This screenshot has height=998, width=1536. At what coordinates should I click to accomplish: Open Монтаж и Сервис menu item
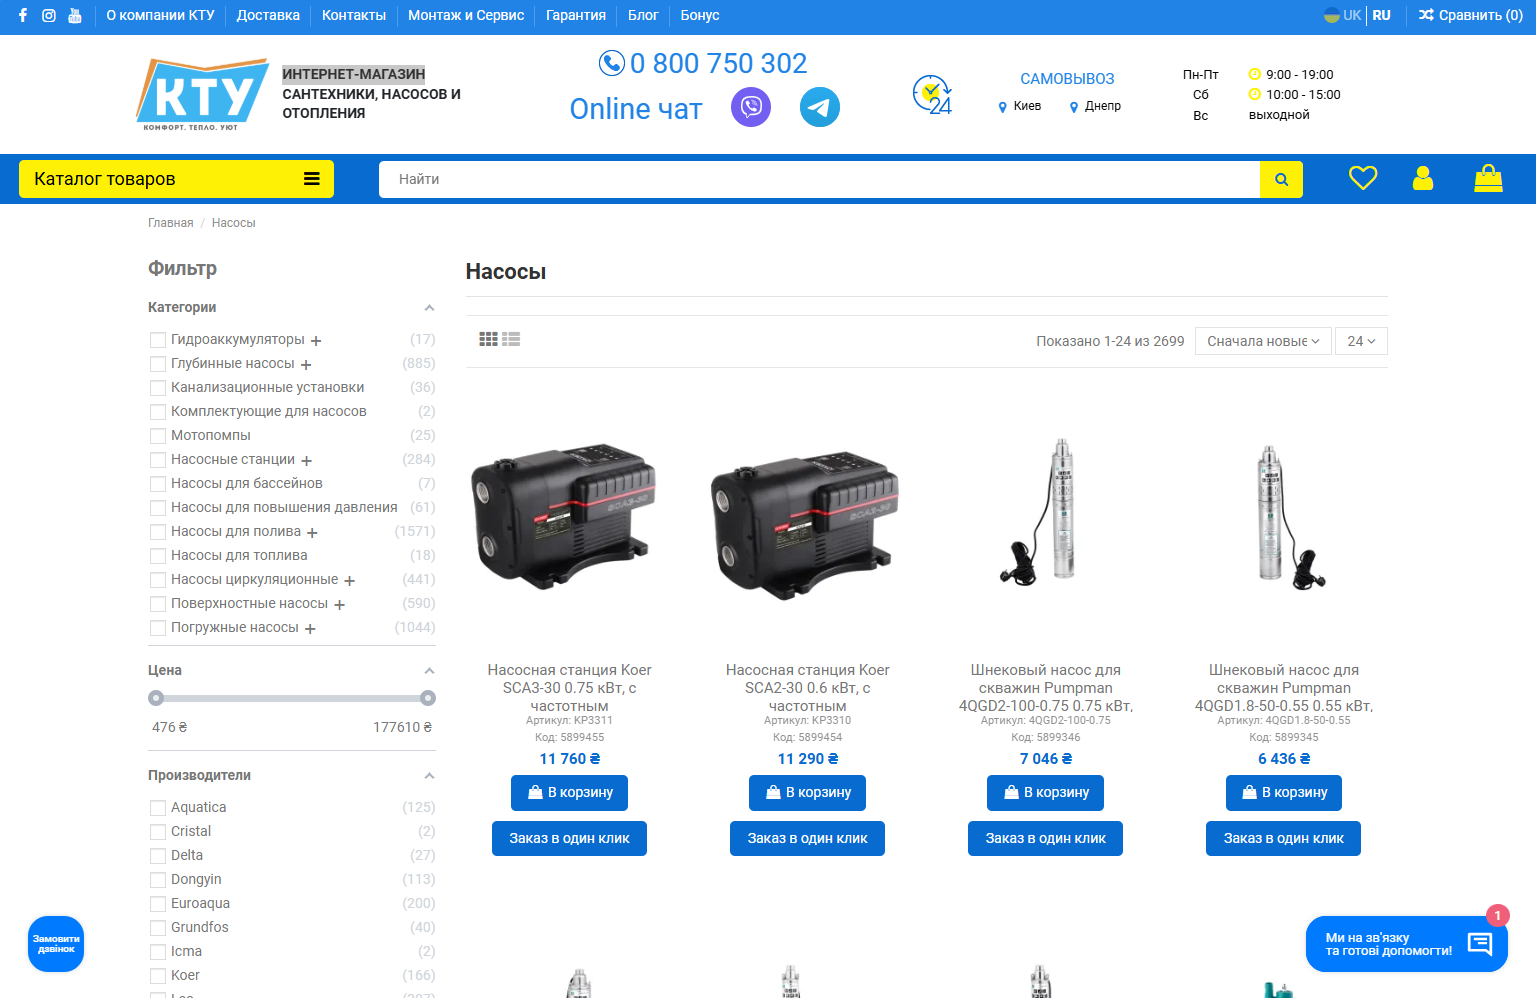(466, 15)
